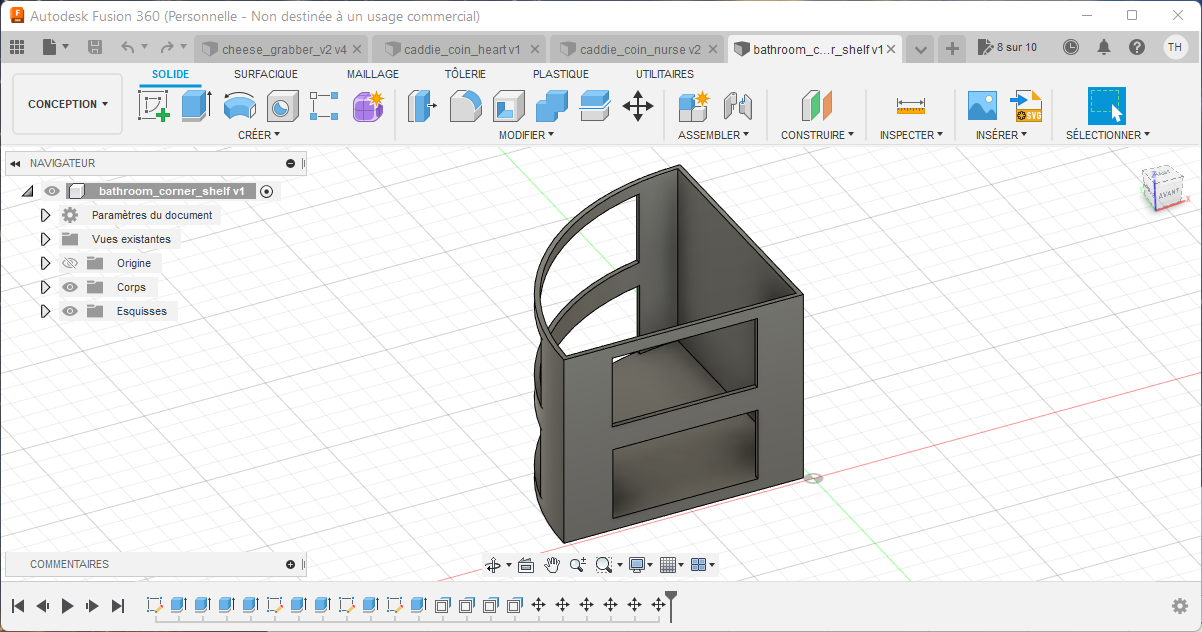Add a new design tab with plus button
The image size is (1202, 632).
(x=952, y=48)
